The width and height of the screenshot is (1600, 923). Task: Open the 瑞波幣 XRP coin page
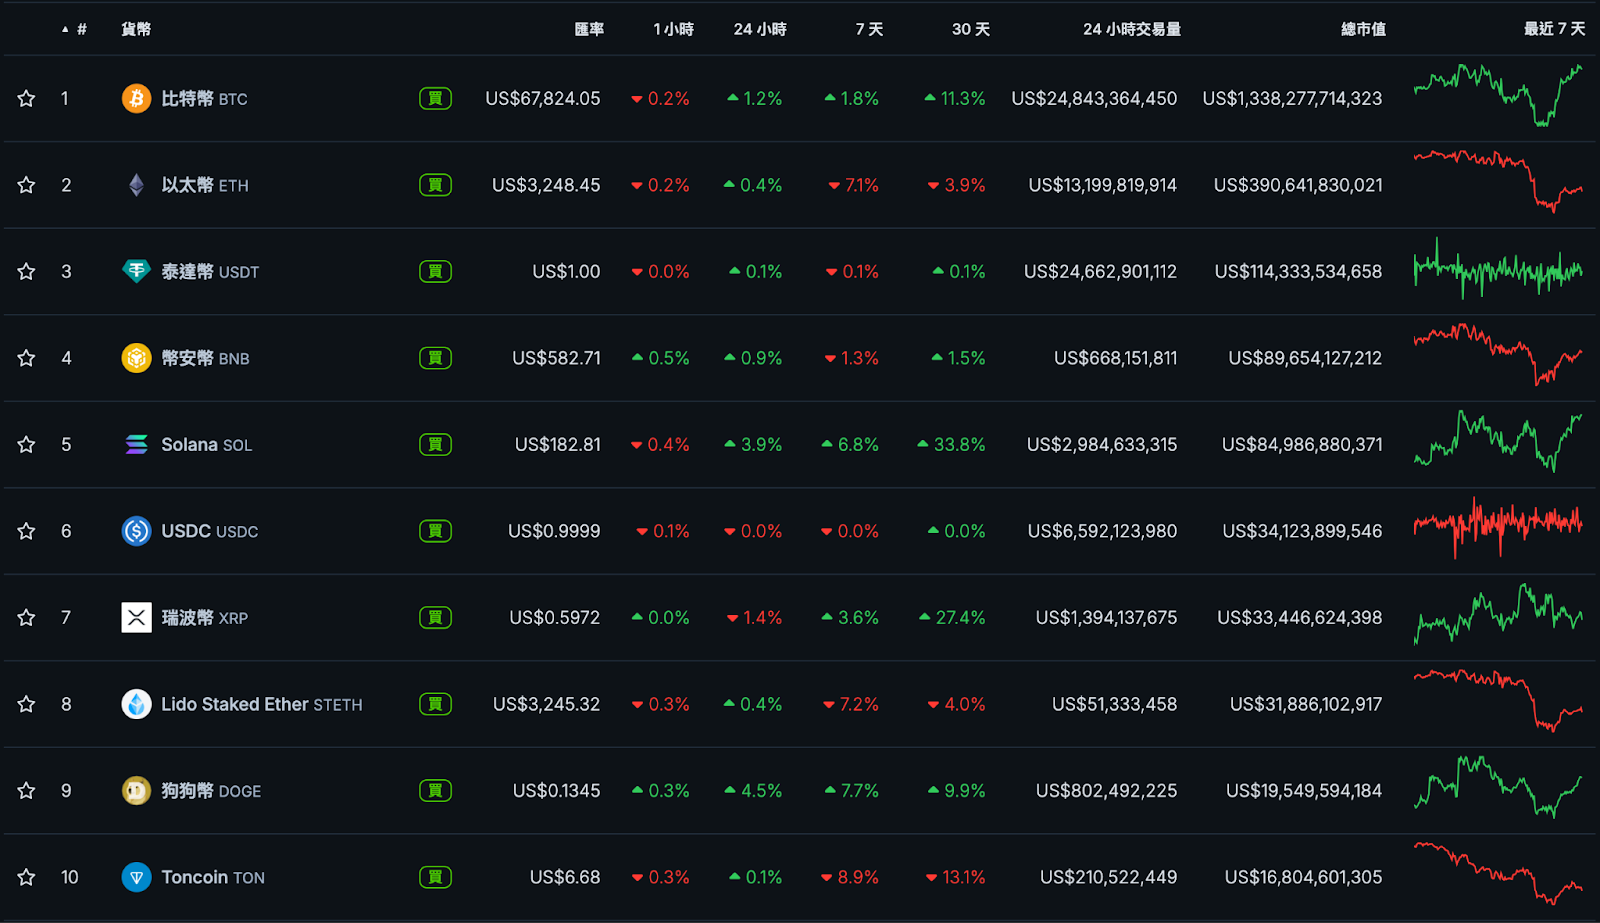point(204,617)
